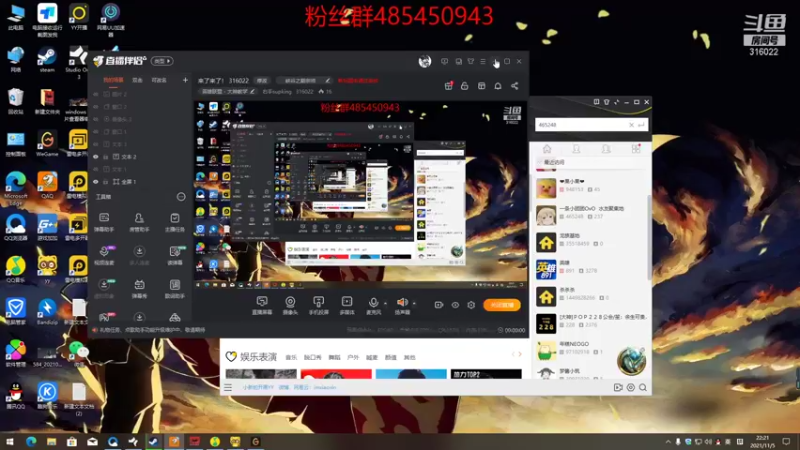
Task: Open the hamburger menu in 直播伴侣 title bar
Action: [x=483, y=61]
